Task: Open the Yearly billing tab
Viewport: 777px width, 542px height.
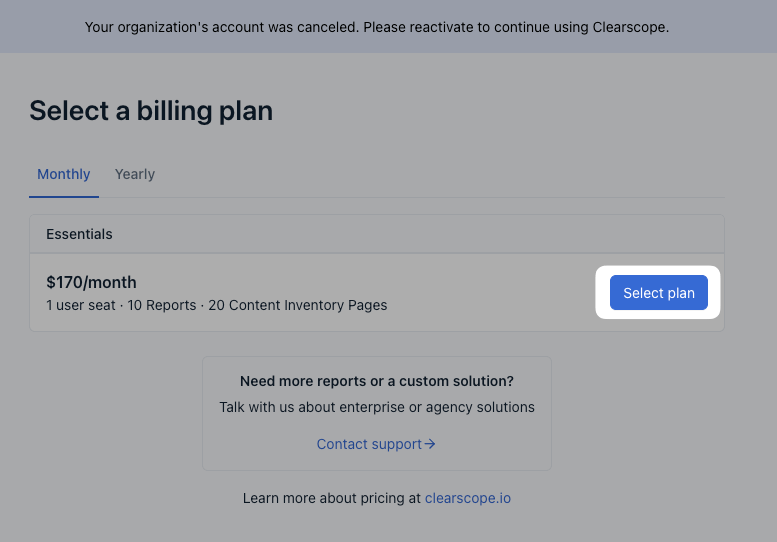Action: [x=135, y=174]
